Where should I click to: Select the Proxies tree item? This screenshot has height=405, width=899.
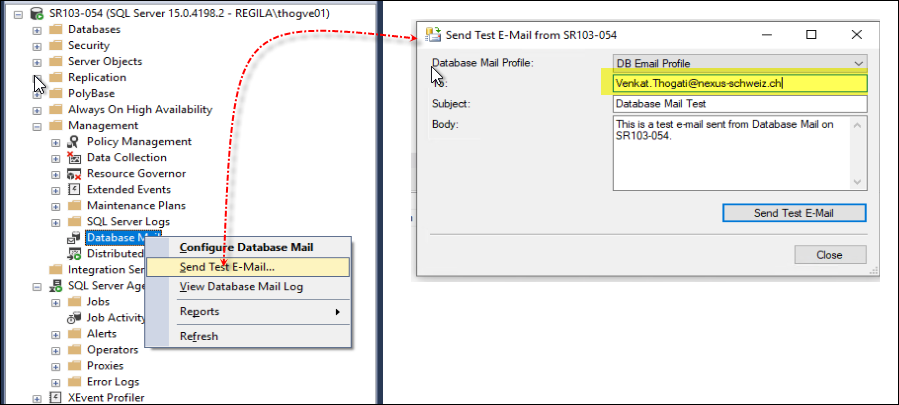[105, 366]
